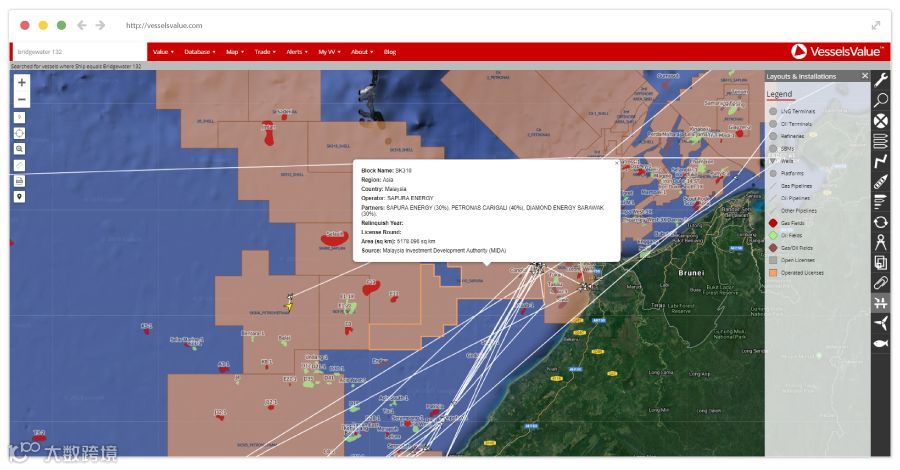Open the Alerts dropdown menu
The width and height of the screenshot is (900, 470).
297,52
